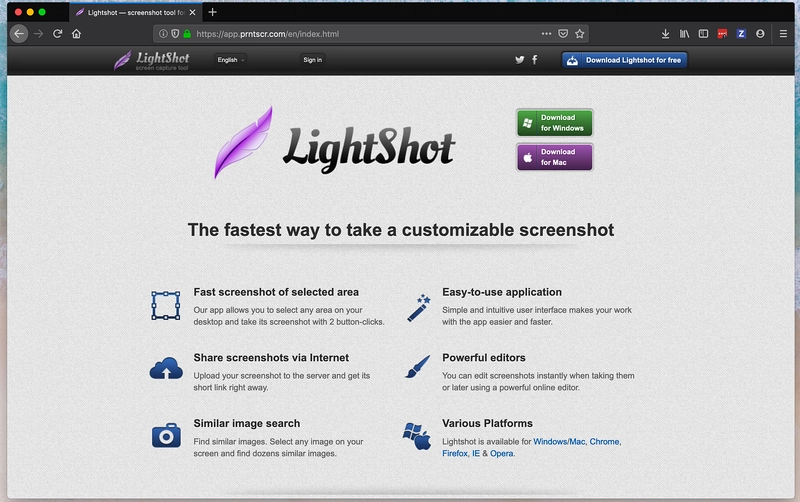
Task: Click the magic wand icon
Action: 419,308
